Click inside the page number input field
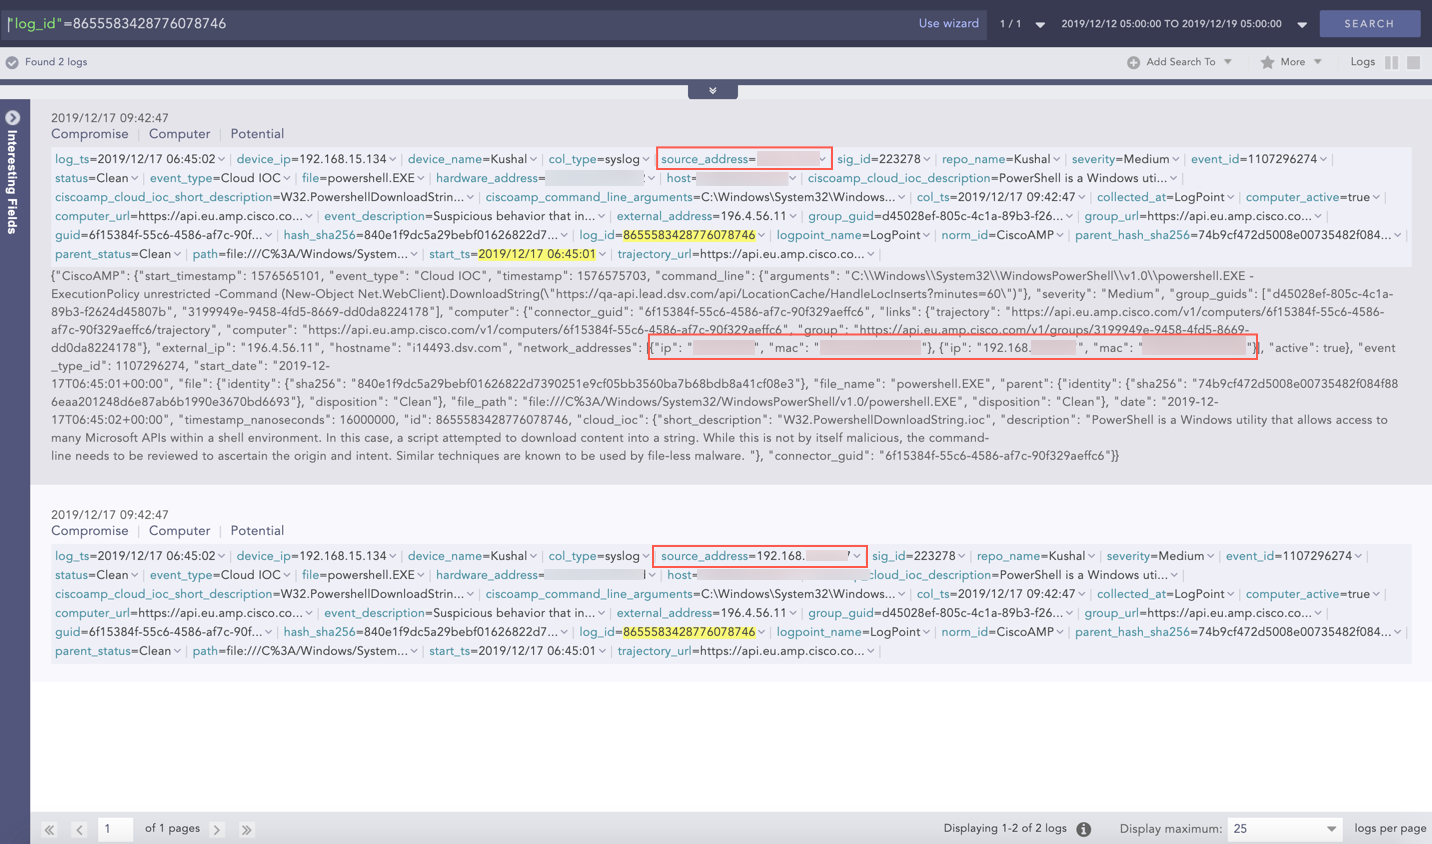 point(115,829)
